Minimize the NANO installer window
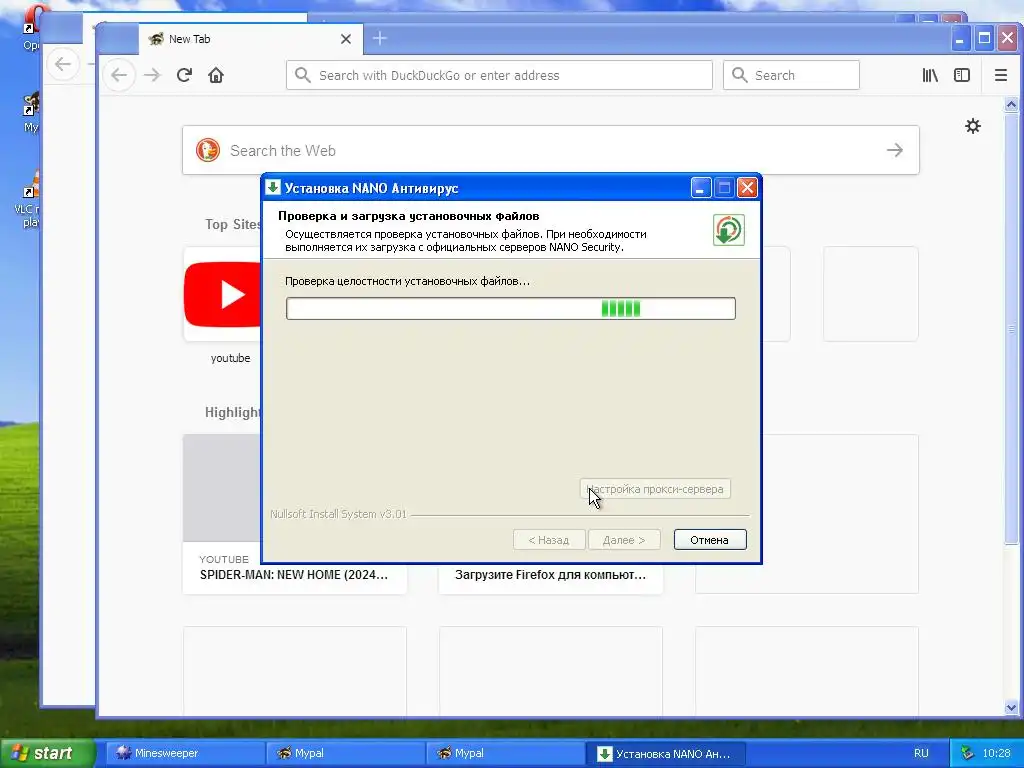Screen dimensions: 1024x768 701,188
